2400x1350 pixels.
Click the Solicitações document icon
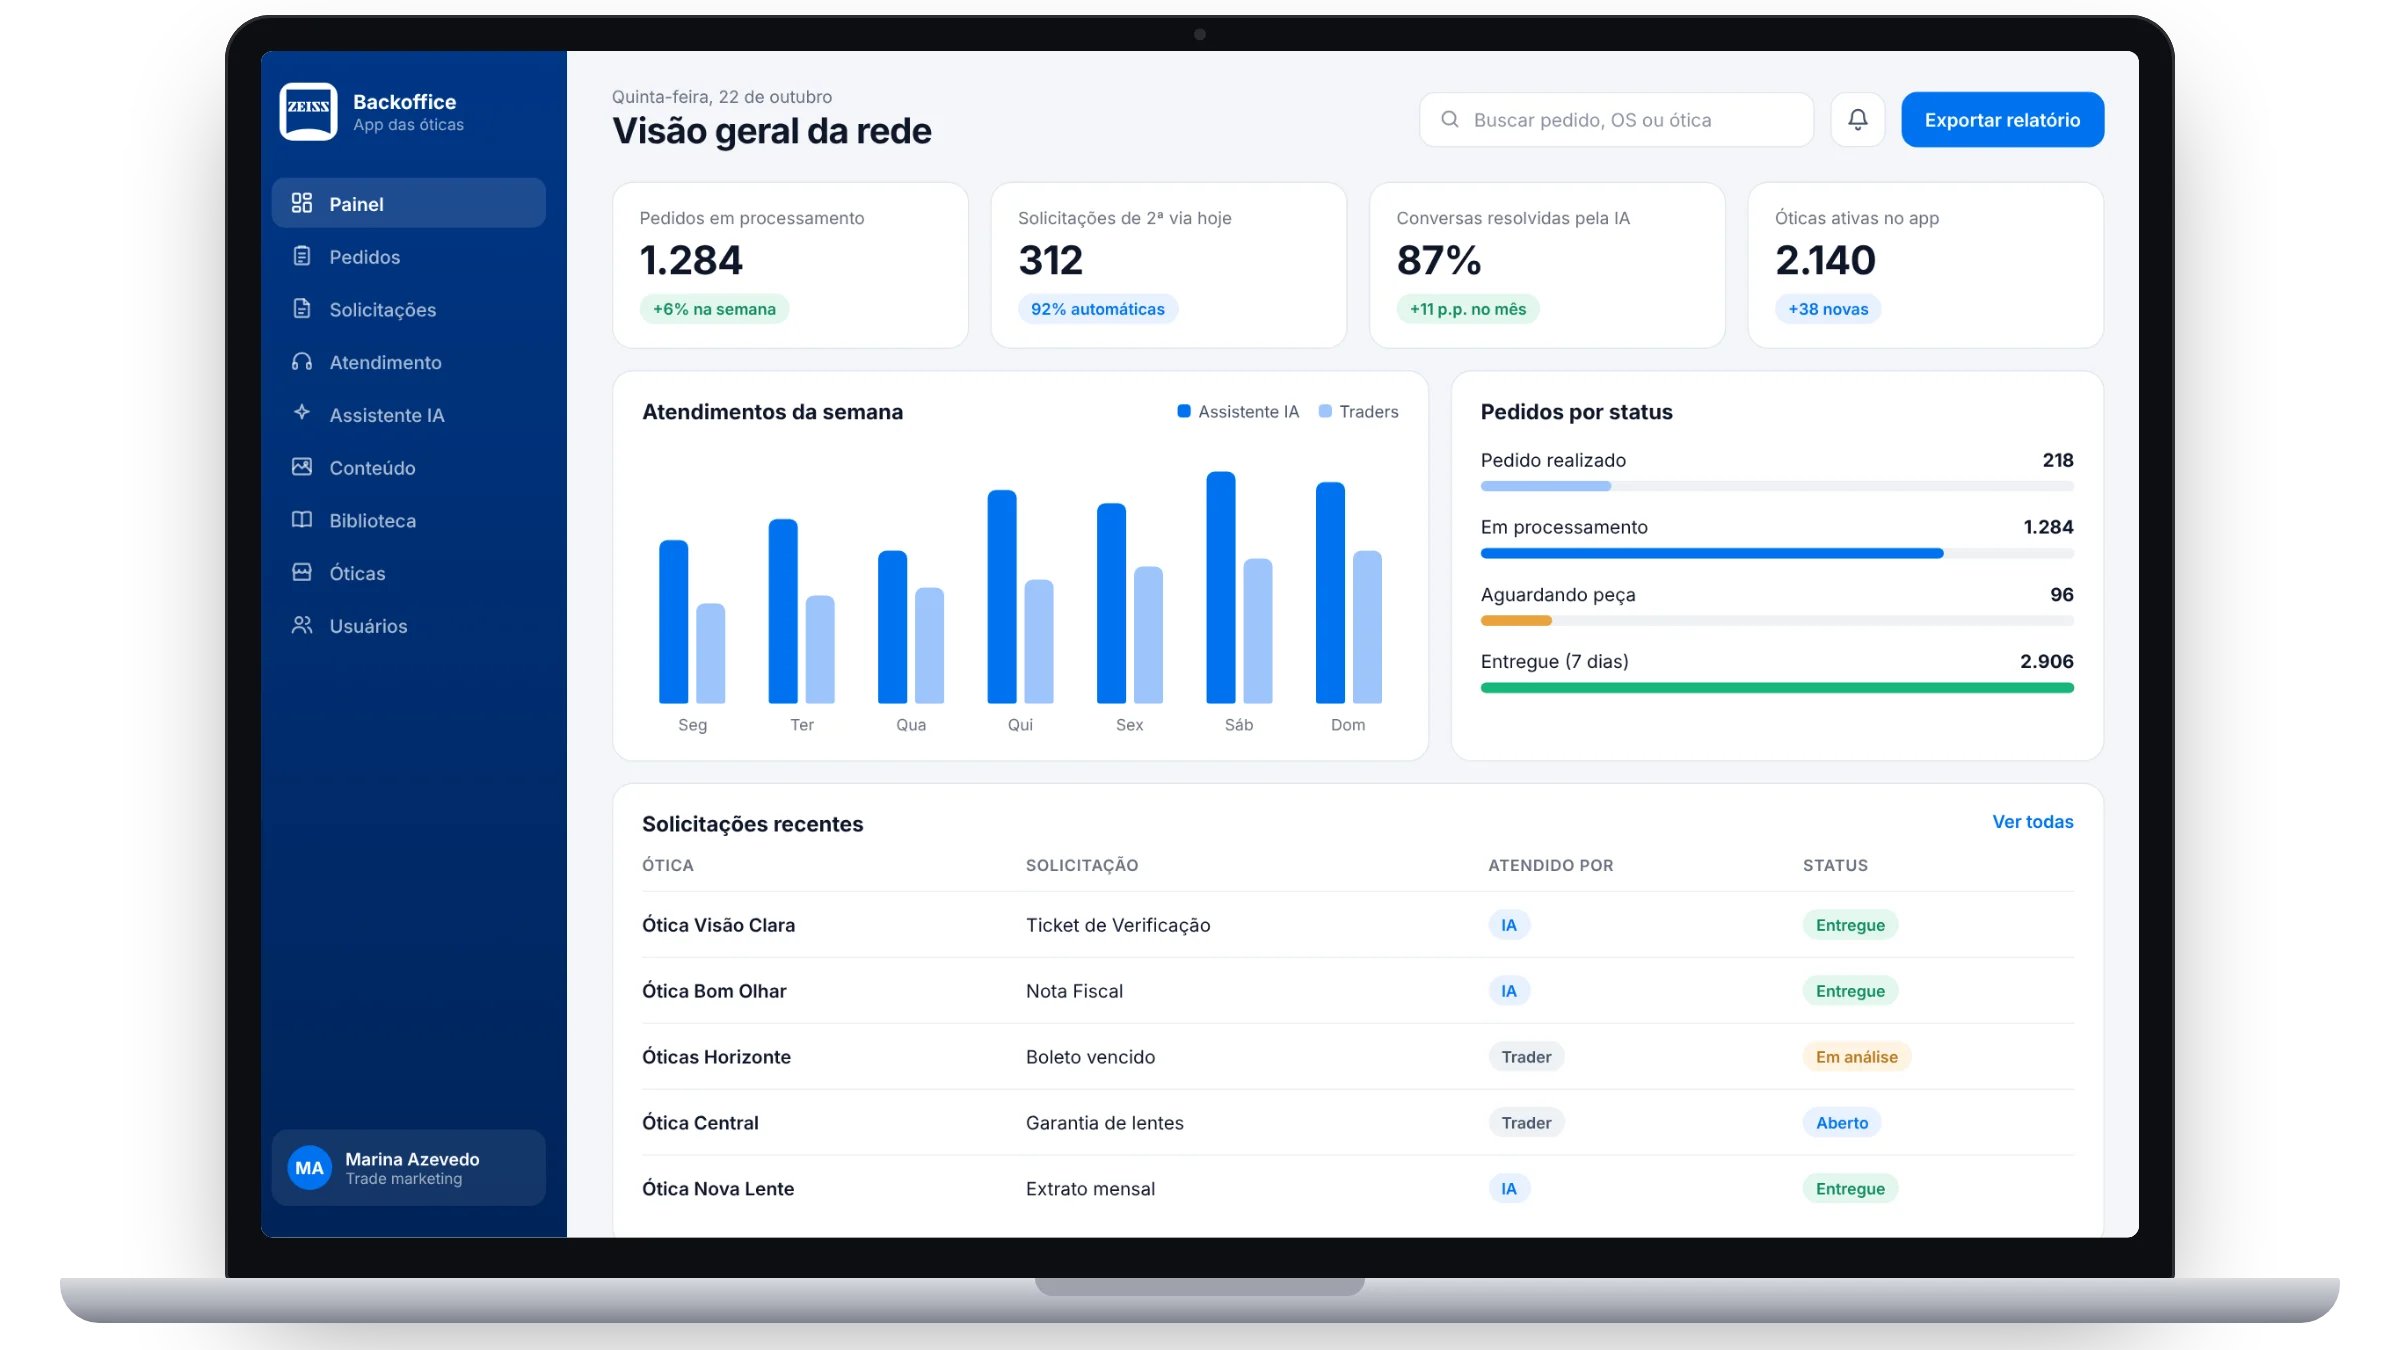pyautogui.click(x=302, y=308)
